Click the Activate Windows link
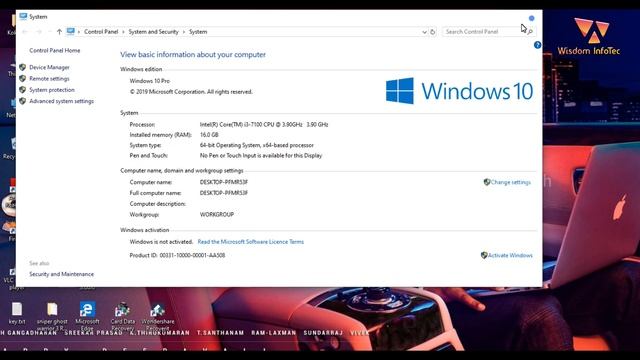Screen dimensions: 640x360 click(x=510, y=255)
